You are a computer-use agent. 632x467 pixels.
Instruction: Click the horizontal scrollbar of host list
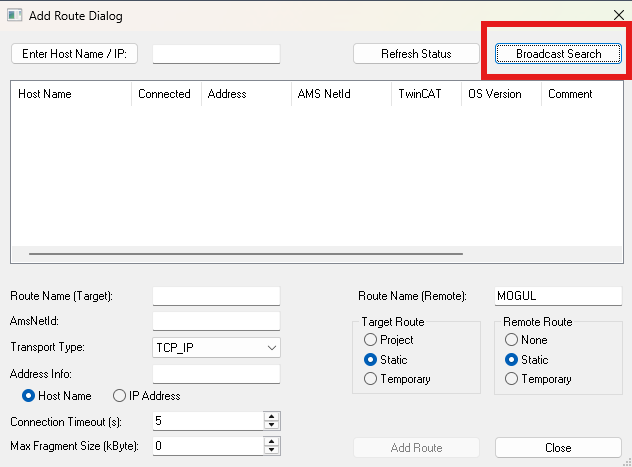(x=300, y=254)
